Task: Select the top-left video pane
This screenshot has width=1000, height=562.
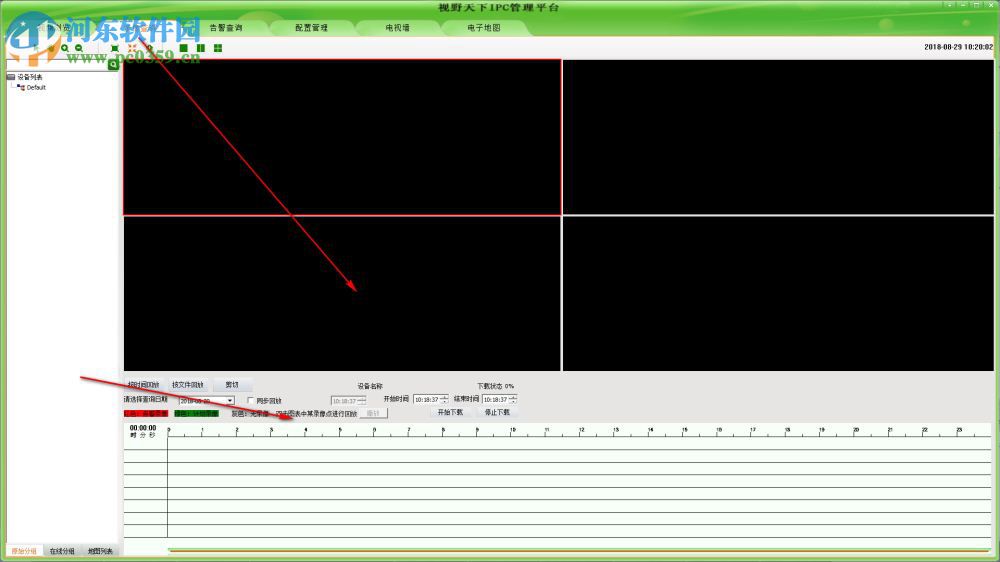Action: pyautogui.click(x=342, y=137)
